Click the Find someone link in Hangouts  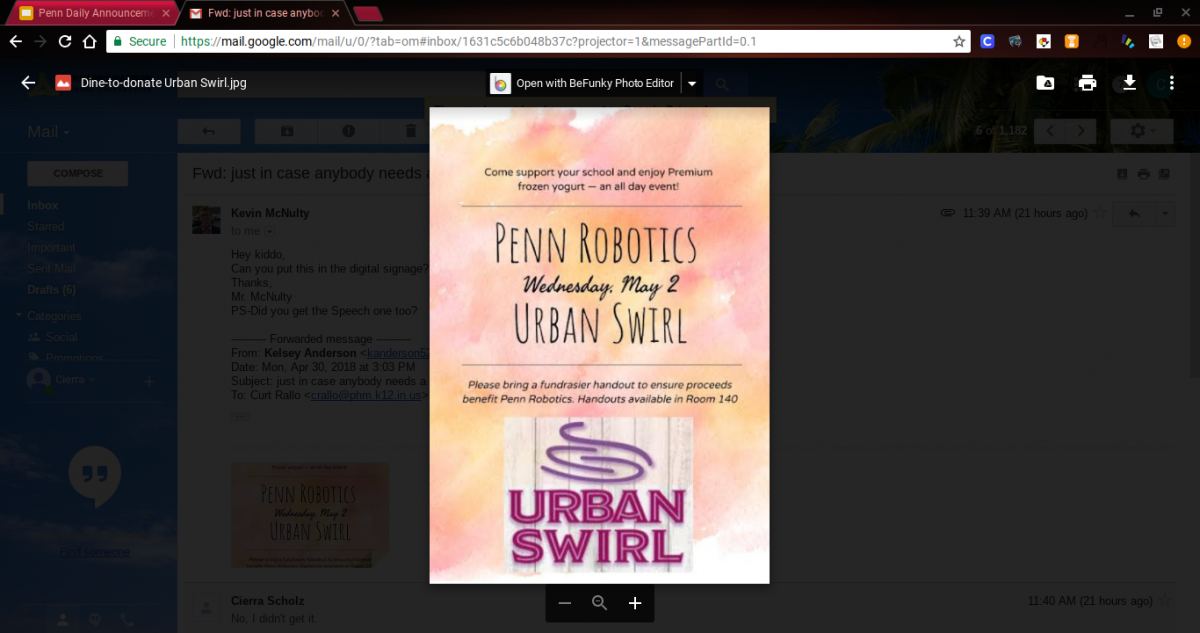[x=94, y=552]
